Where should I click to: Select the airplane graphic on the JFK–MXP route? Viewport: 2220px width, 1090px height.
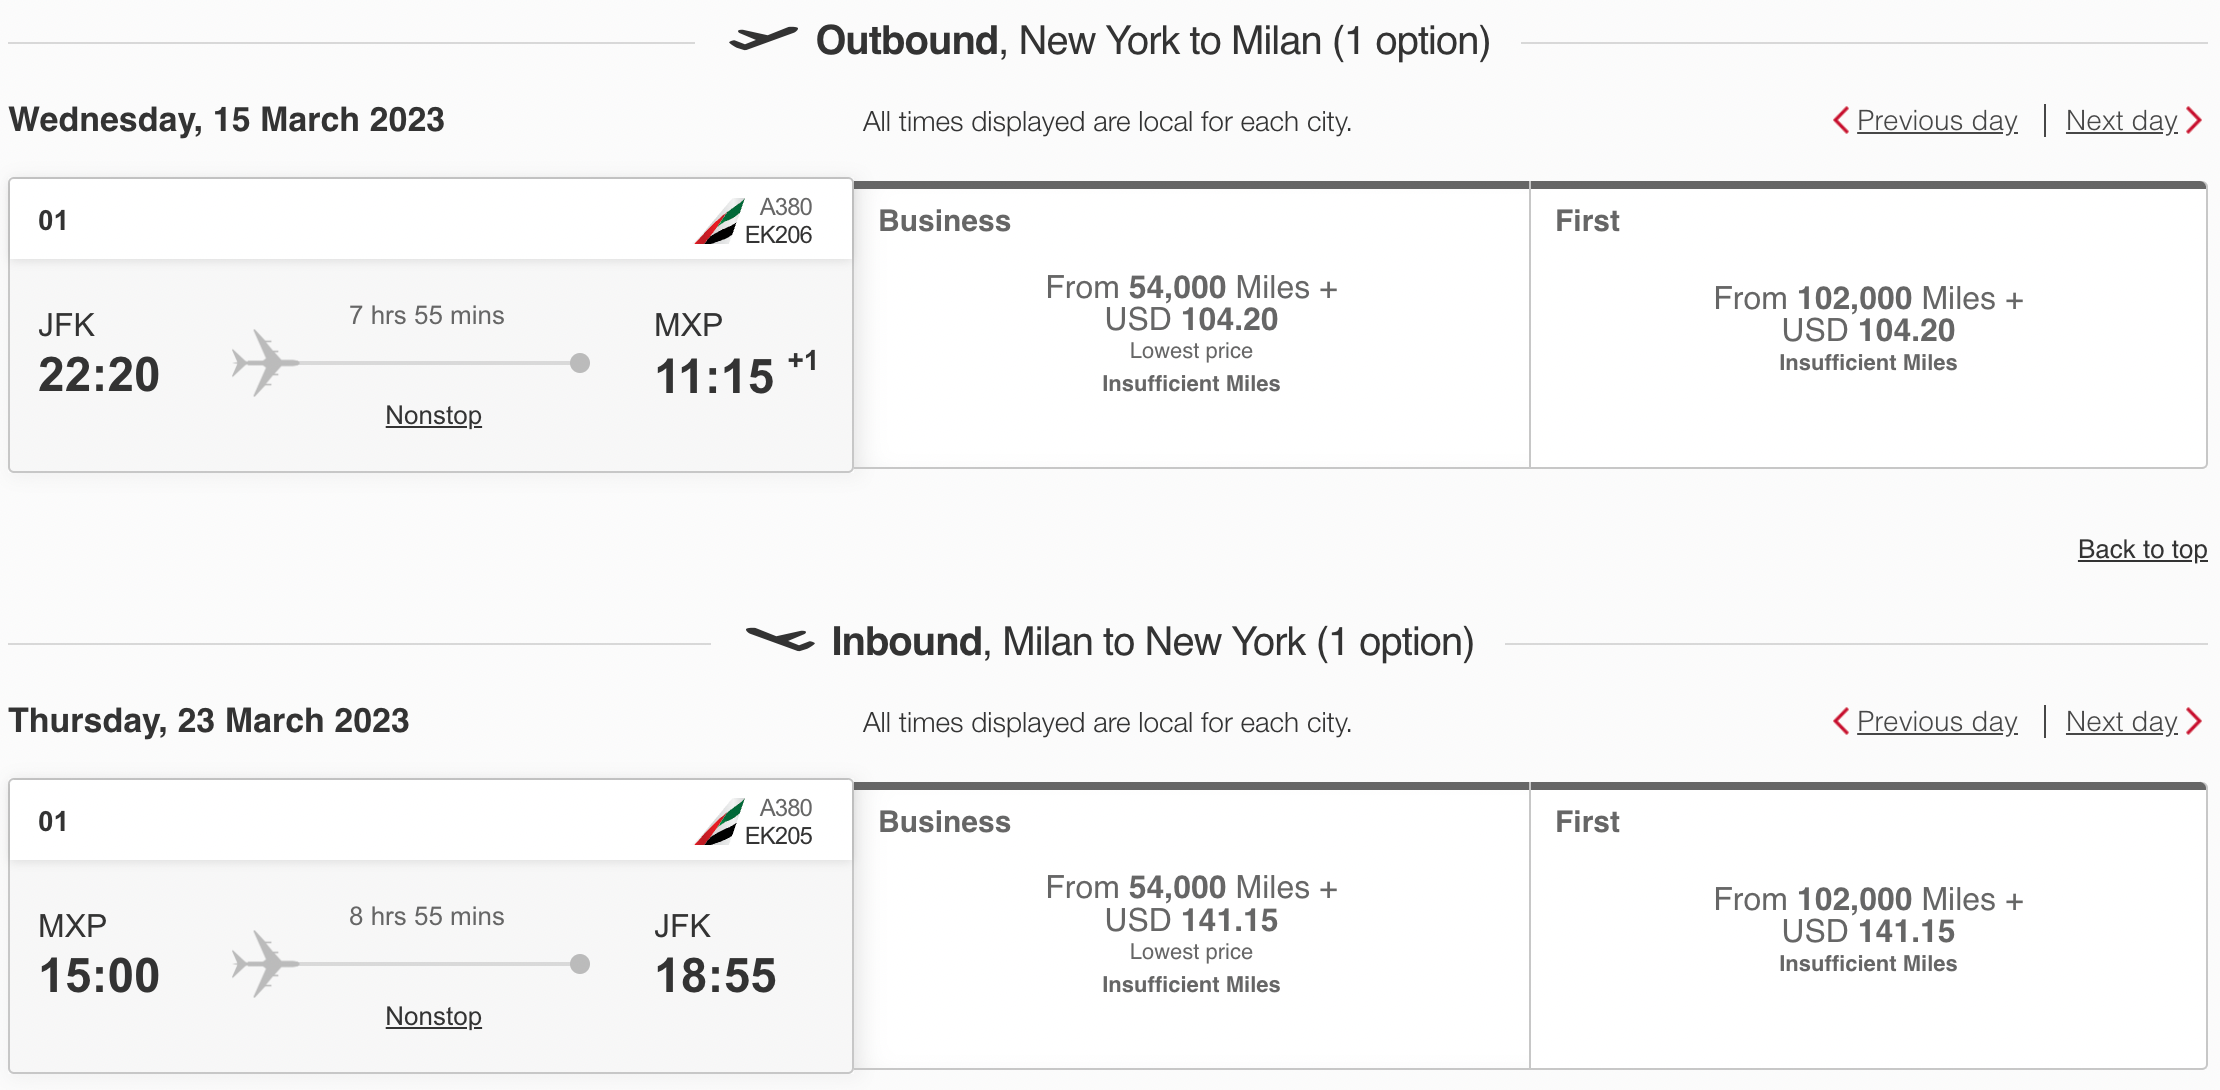coord(262,363)
